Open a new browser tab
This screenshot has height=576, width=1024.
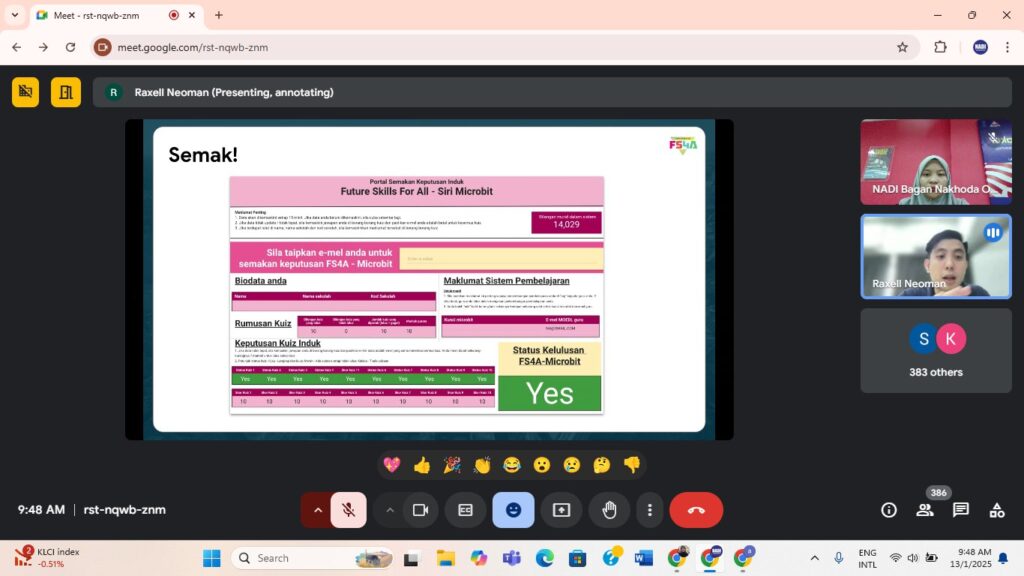coord(219,15)
